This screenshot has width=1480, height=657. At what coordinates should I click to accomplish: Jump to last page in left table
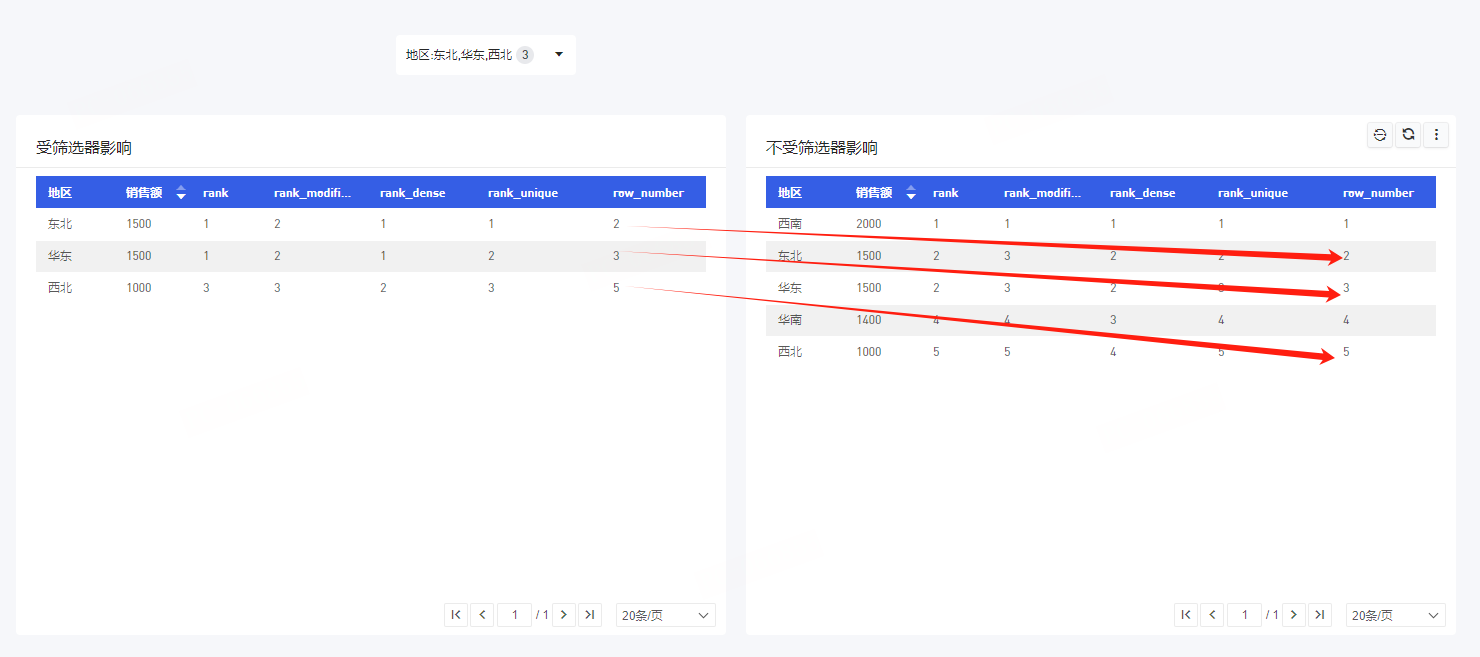[x=590, y=615]
